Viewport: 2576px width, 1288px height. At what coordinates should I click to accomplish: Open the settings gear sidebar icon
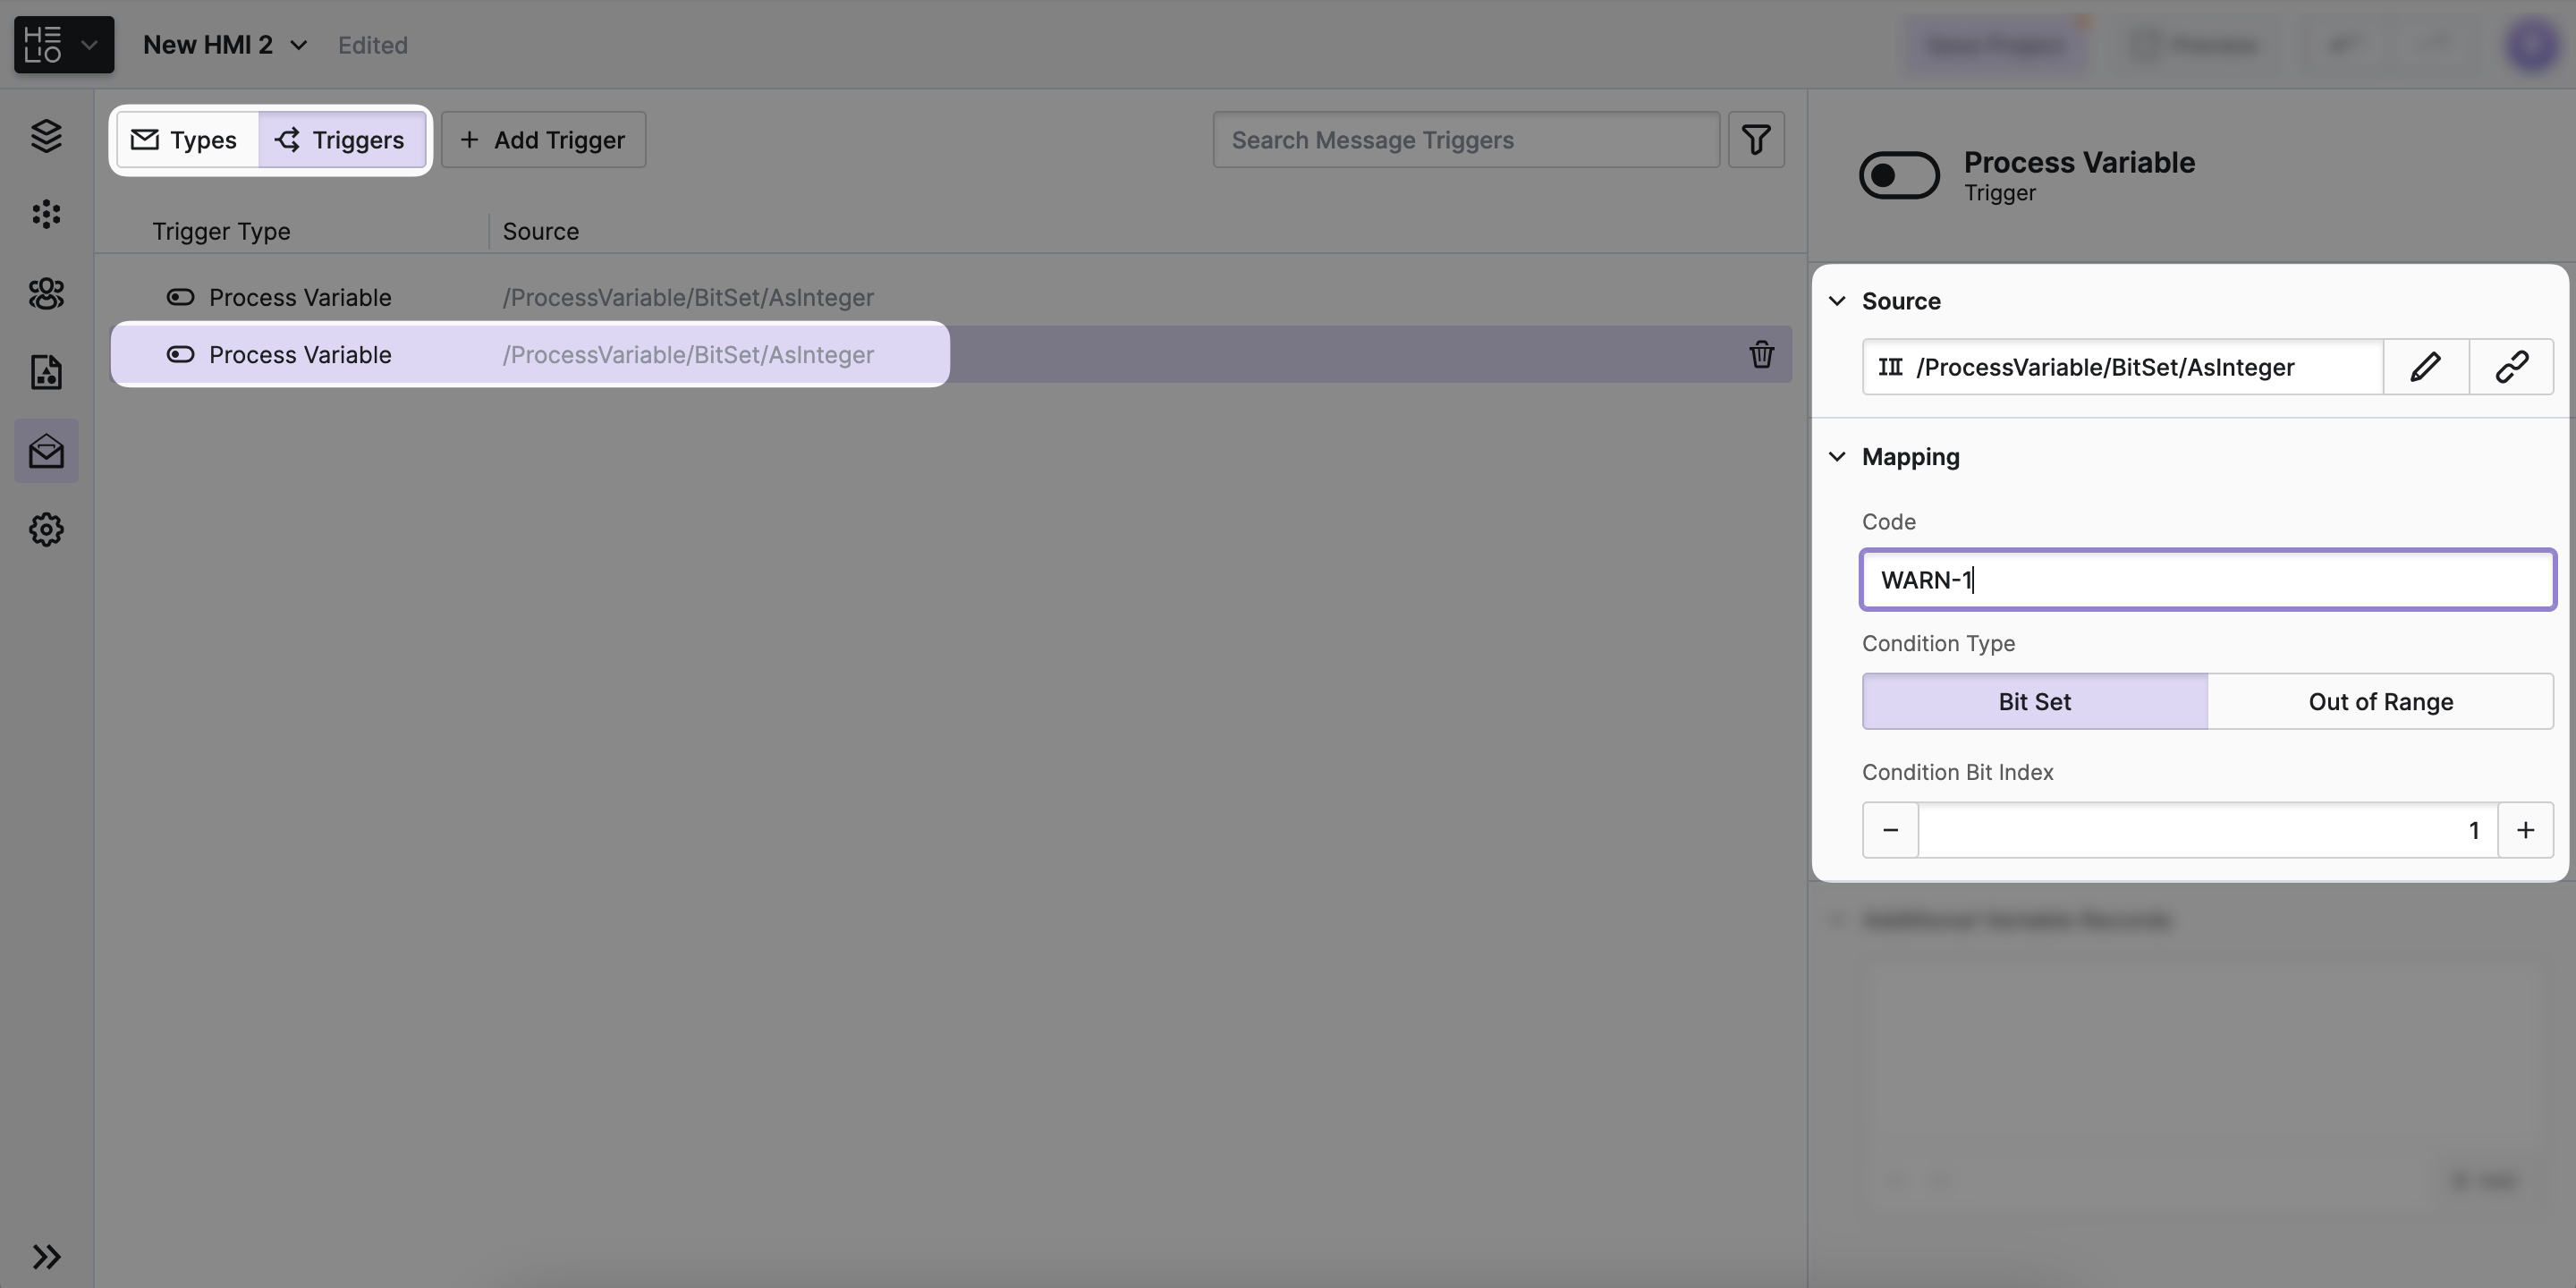click(x=46, y=530)
